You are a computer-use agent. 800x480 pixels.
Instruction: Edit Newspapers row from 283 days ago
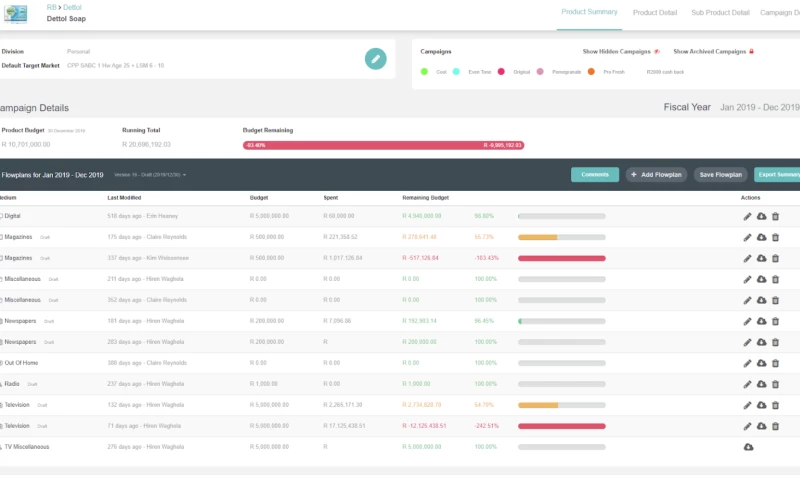[747, 342]
